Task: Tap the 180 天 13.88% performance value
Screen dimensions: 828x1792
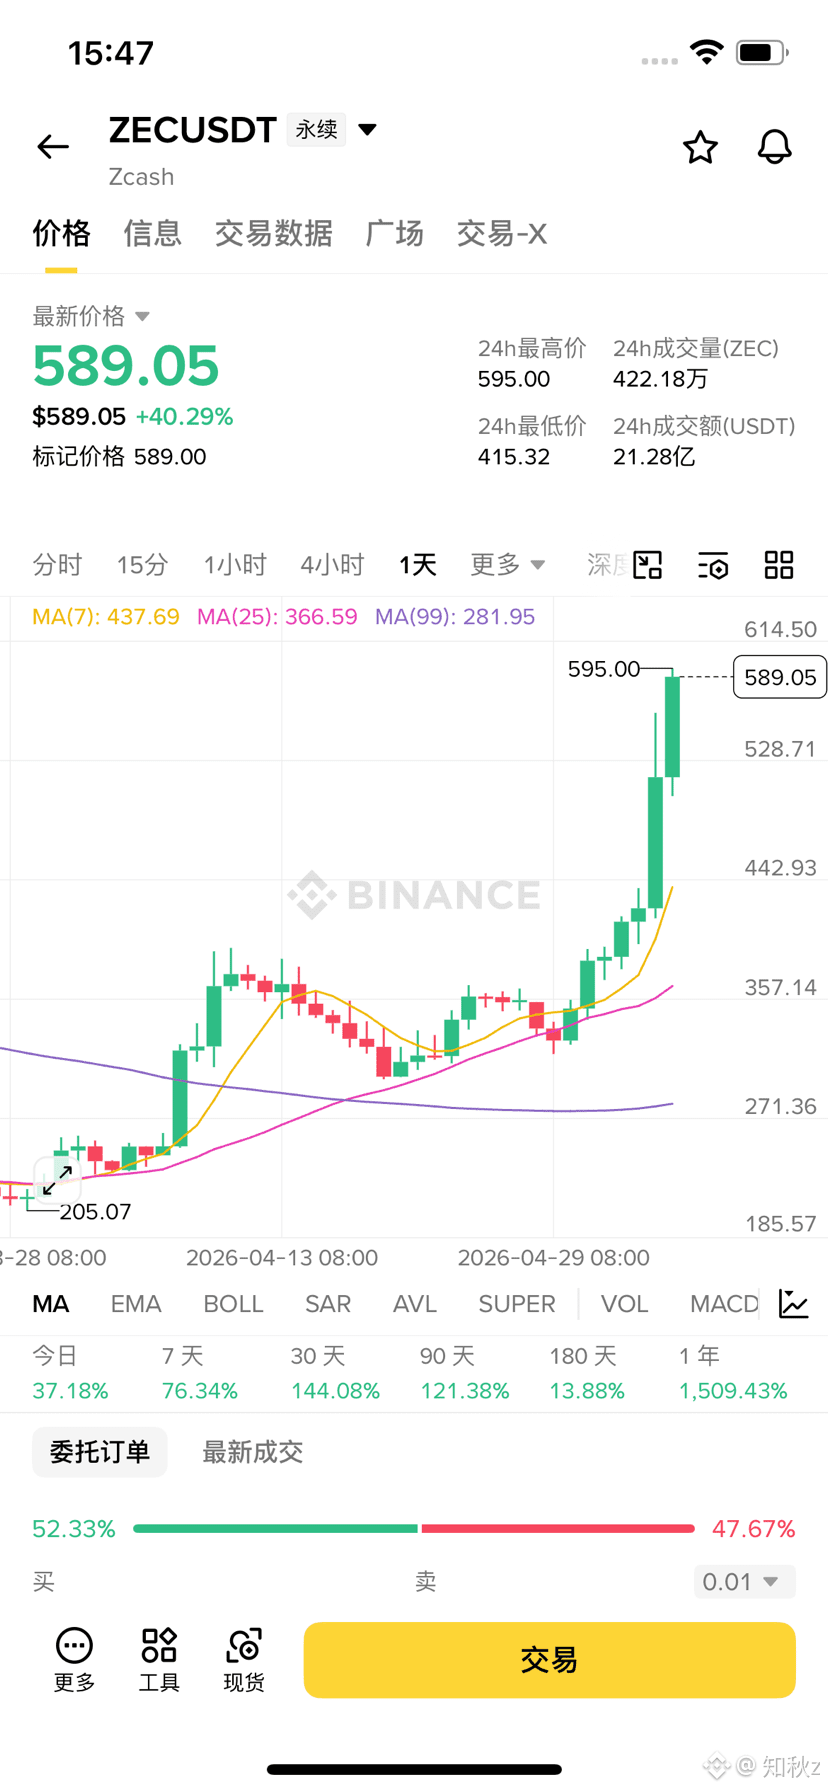Action: pyautogui.click(x=587, y=1391)
